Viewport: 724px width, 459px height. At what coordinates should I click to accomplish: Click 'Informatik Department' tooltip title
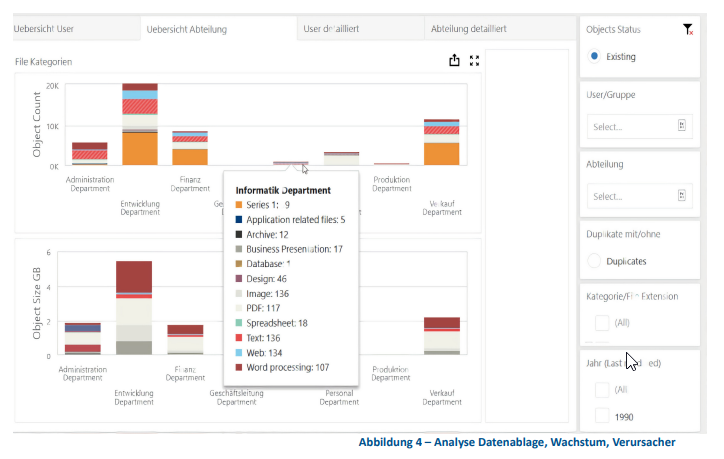tap(283, 190)
